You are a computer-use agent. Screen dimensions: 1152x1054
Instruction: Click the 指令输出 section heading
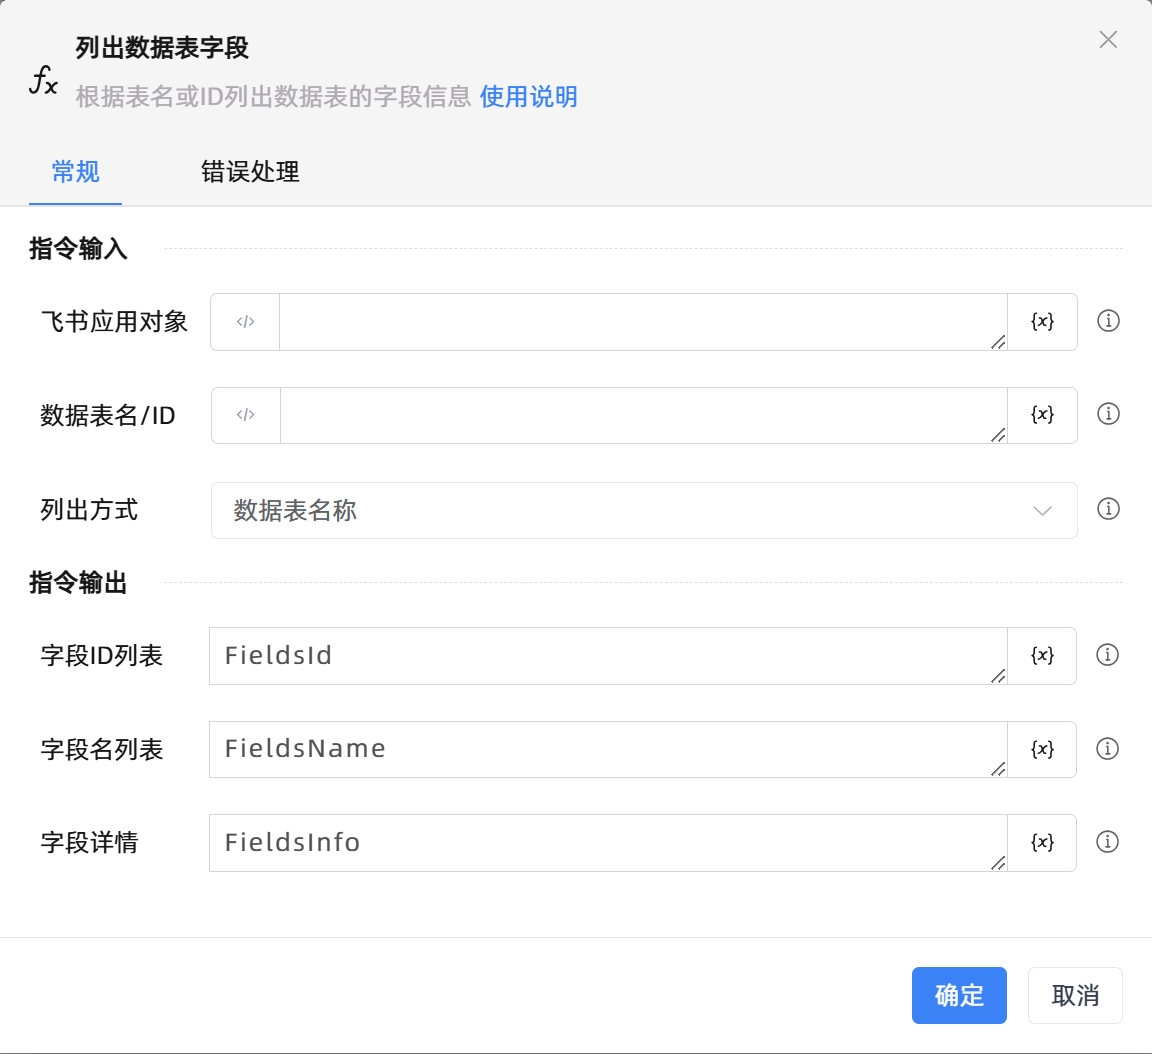[x=79, y=582]
